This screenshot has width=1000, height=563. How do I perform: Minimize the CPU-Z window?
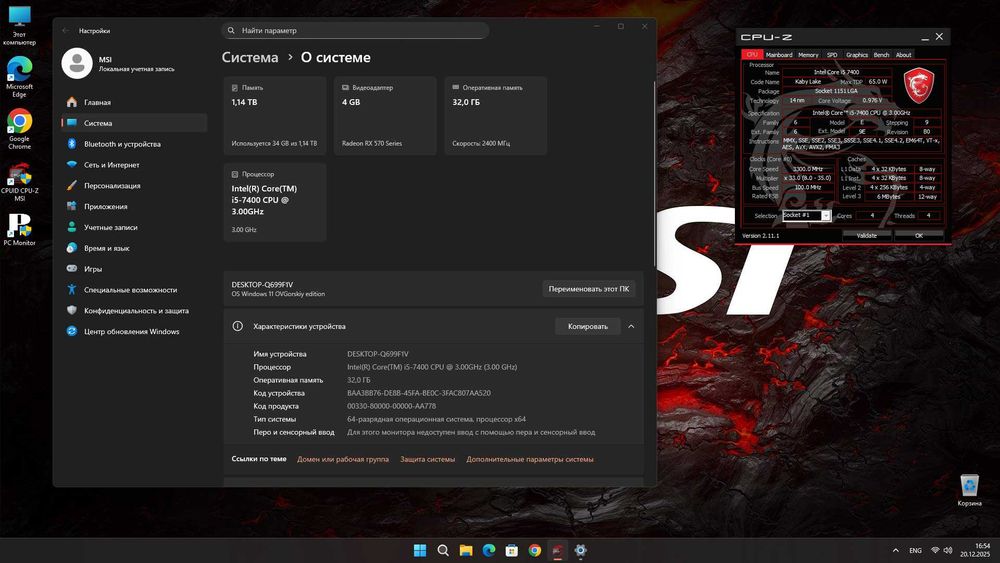coord(925,37)
